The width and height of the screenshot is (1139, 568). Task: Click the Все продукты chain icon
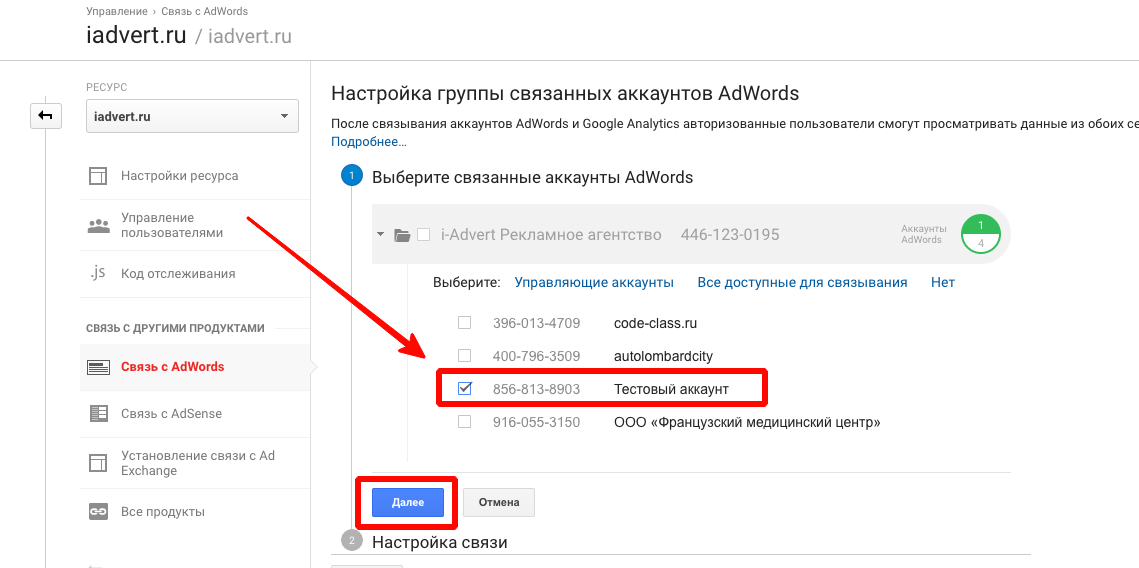coord(97,512)
